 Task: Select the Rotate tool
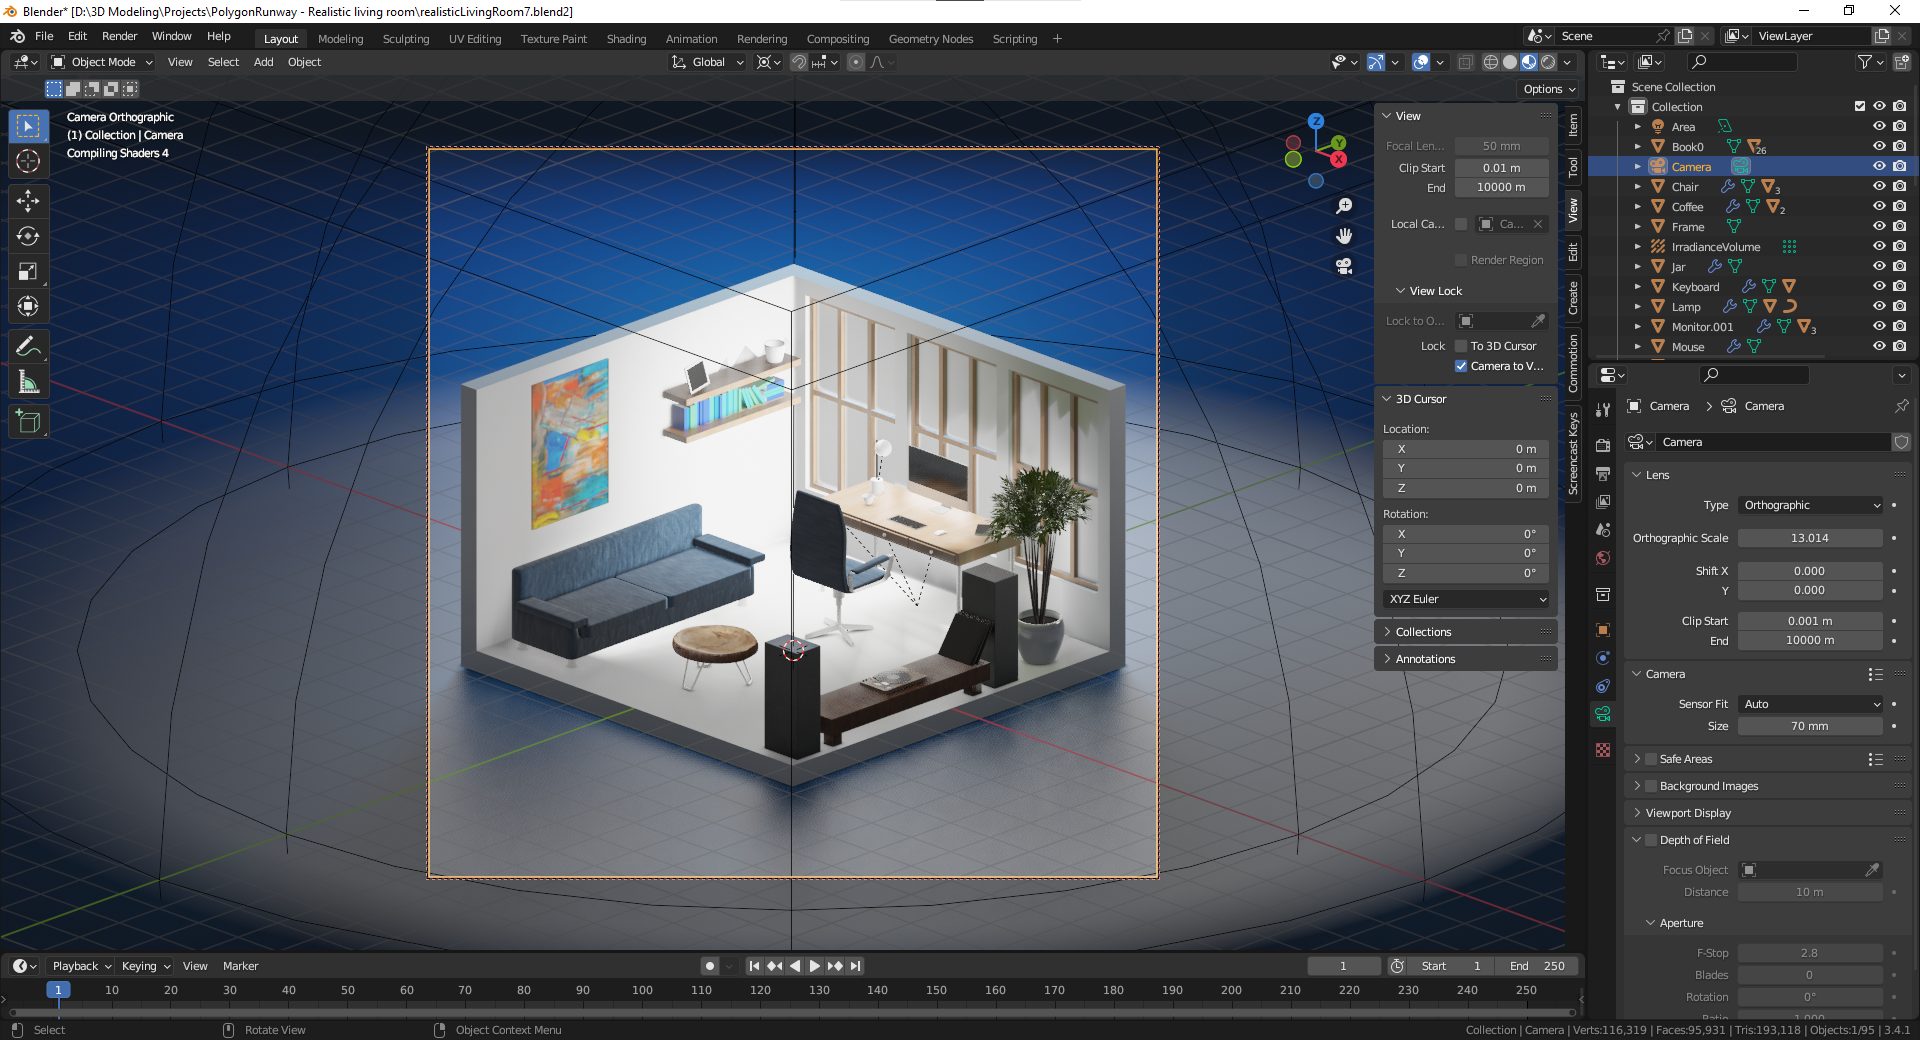(28, 236)
